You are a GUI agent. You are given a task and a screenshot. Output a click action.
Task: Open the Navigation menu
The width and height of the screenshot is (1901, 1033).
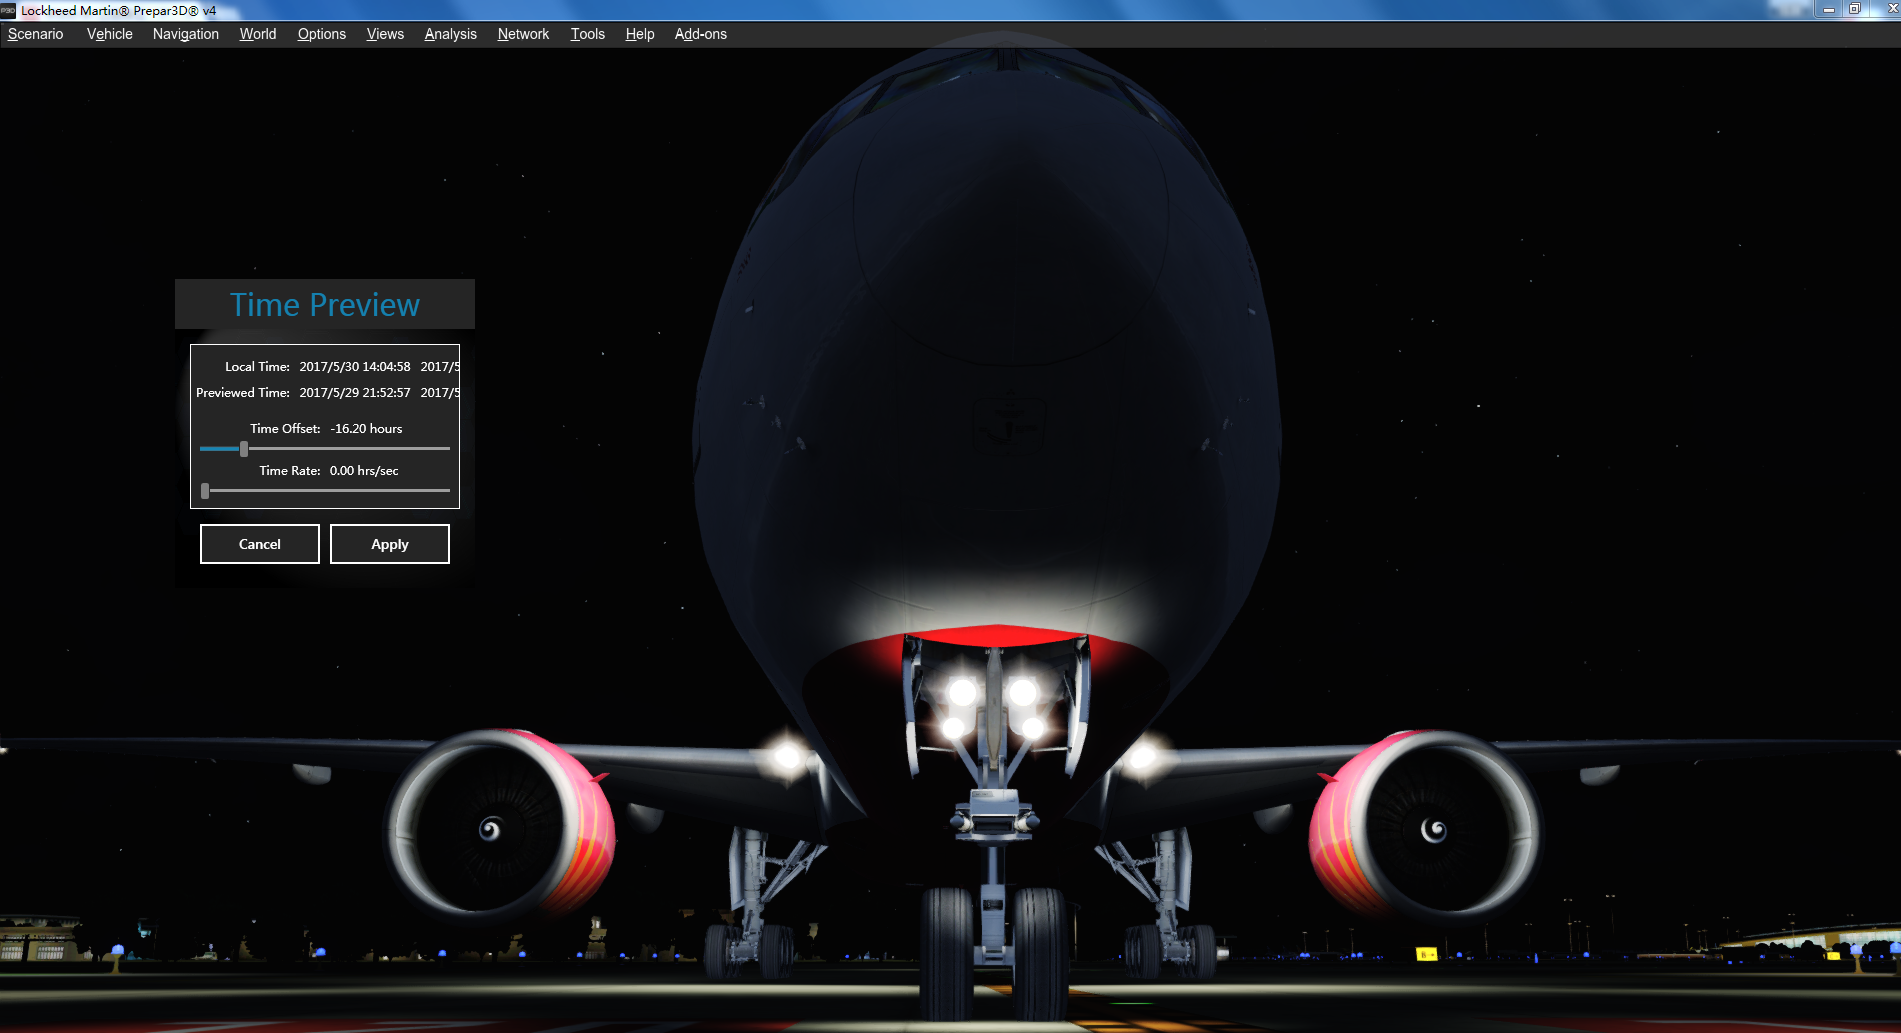click(x=185, y=34)
